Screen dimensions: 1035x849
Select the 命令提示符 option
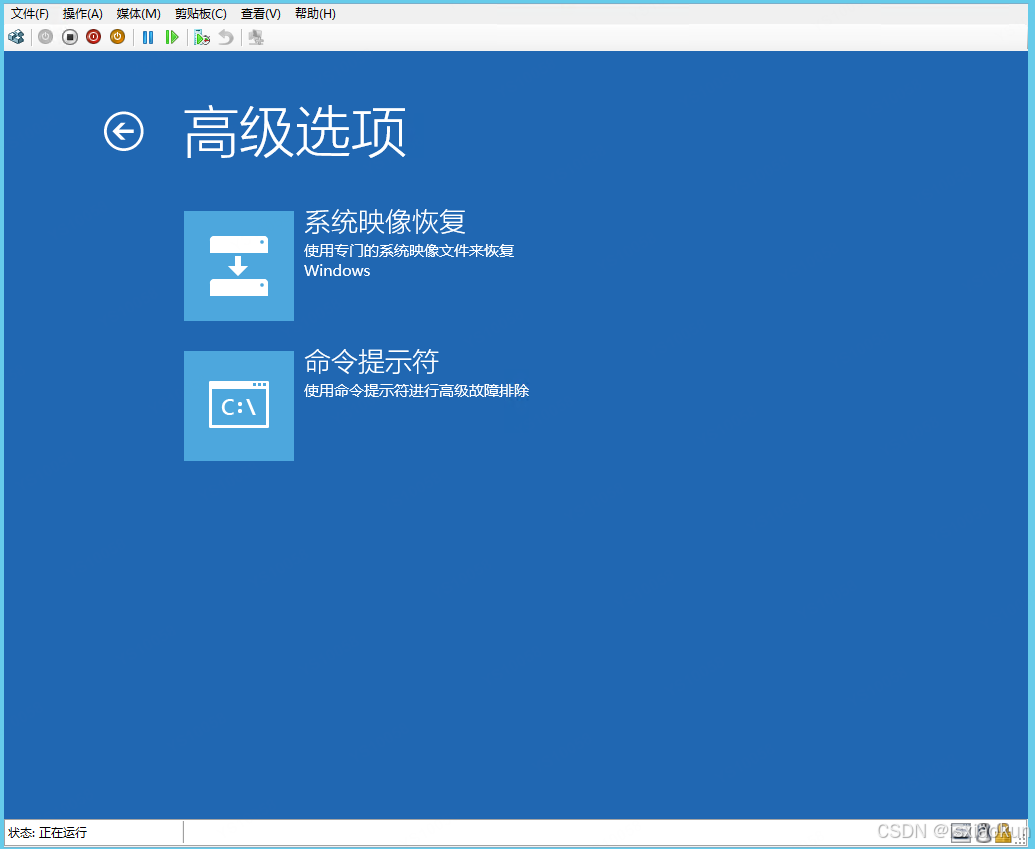click(x=370, y=362)
